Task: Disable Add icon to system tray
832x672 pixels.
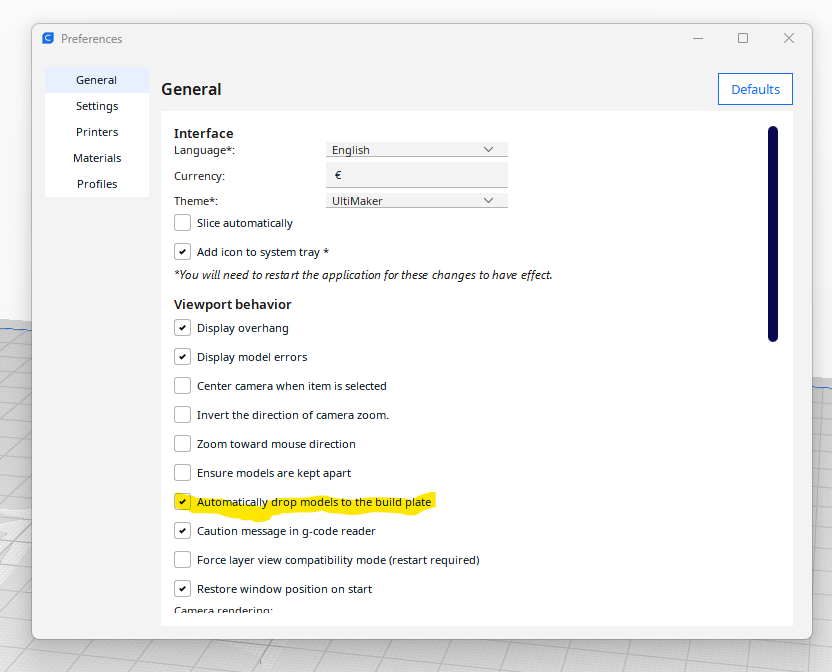Action: coord(183,251)
